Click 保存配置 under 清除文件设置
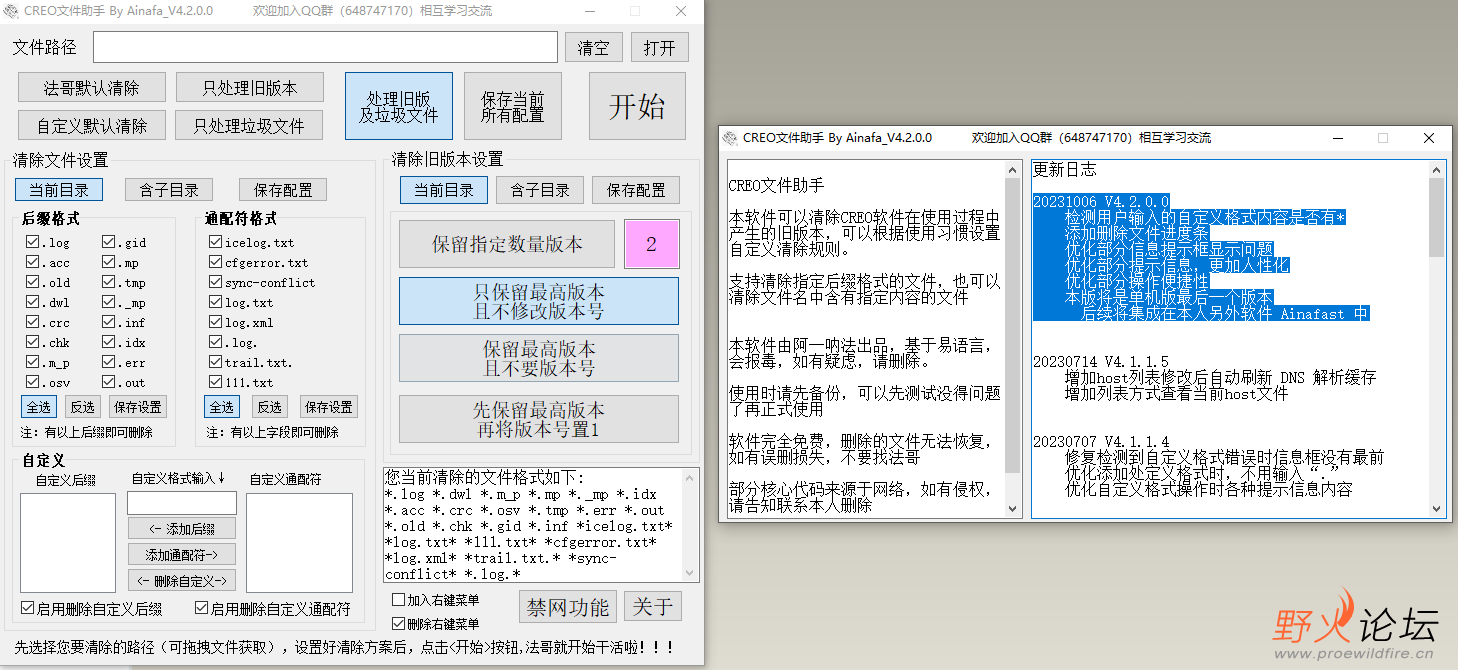Screen dimensions: 1458x670 283,190
